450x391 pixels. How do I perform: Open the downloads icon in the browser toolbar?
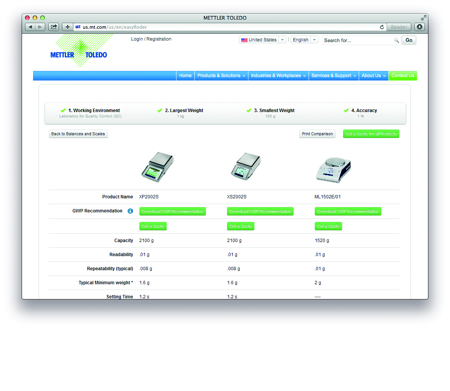point(420,27)
